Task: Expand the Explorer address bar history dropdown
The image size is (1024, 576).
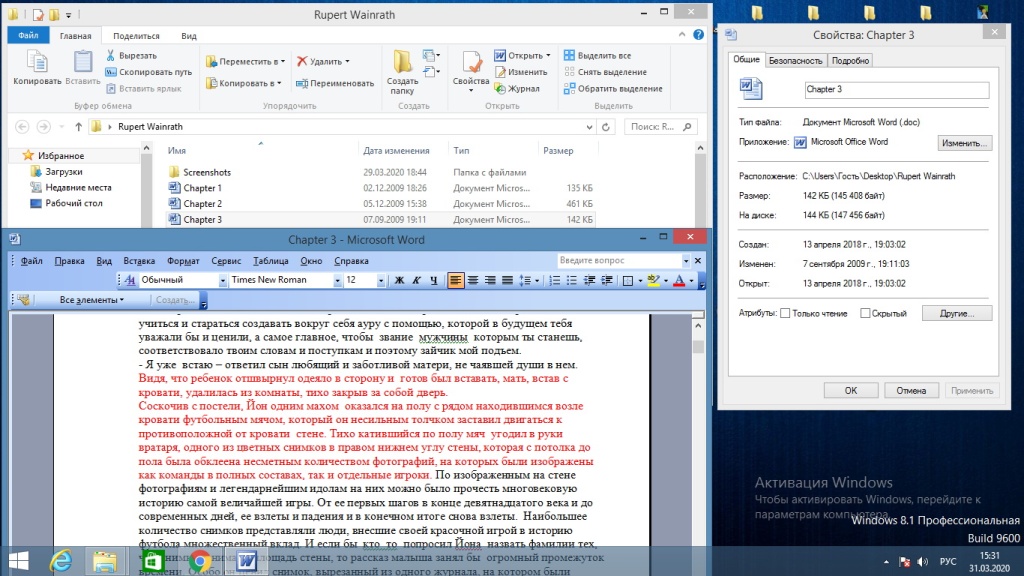Action: coord(589,127)
